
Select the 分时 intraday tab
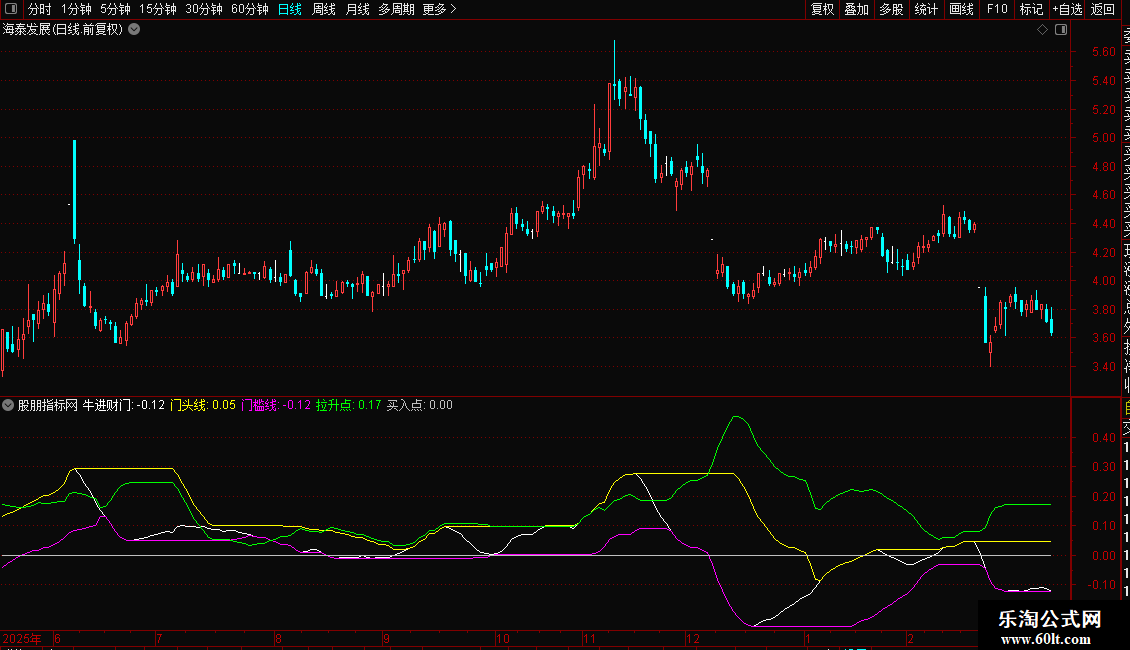[39, 9]
